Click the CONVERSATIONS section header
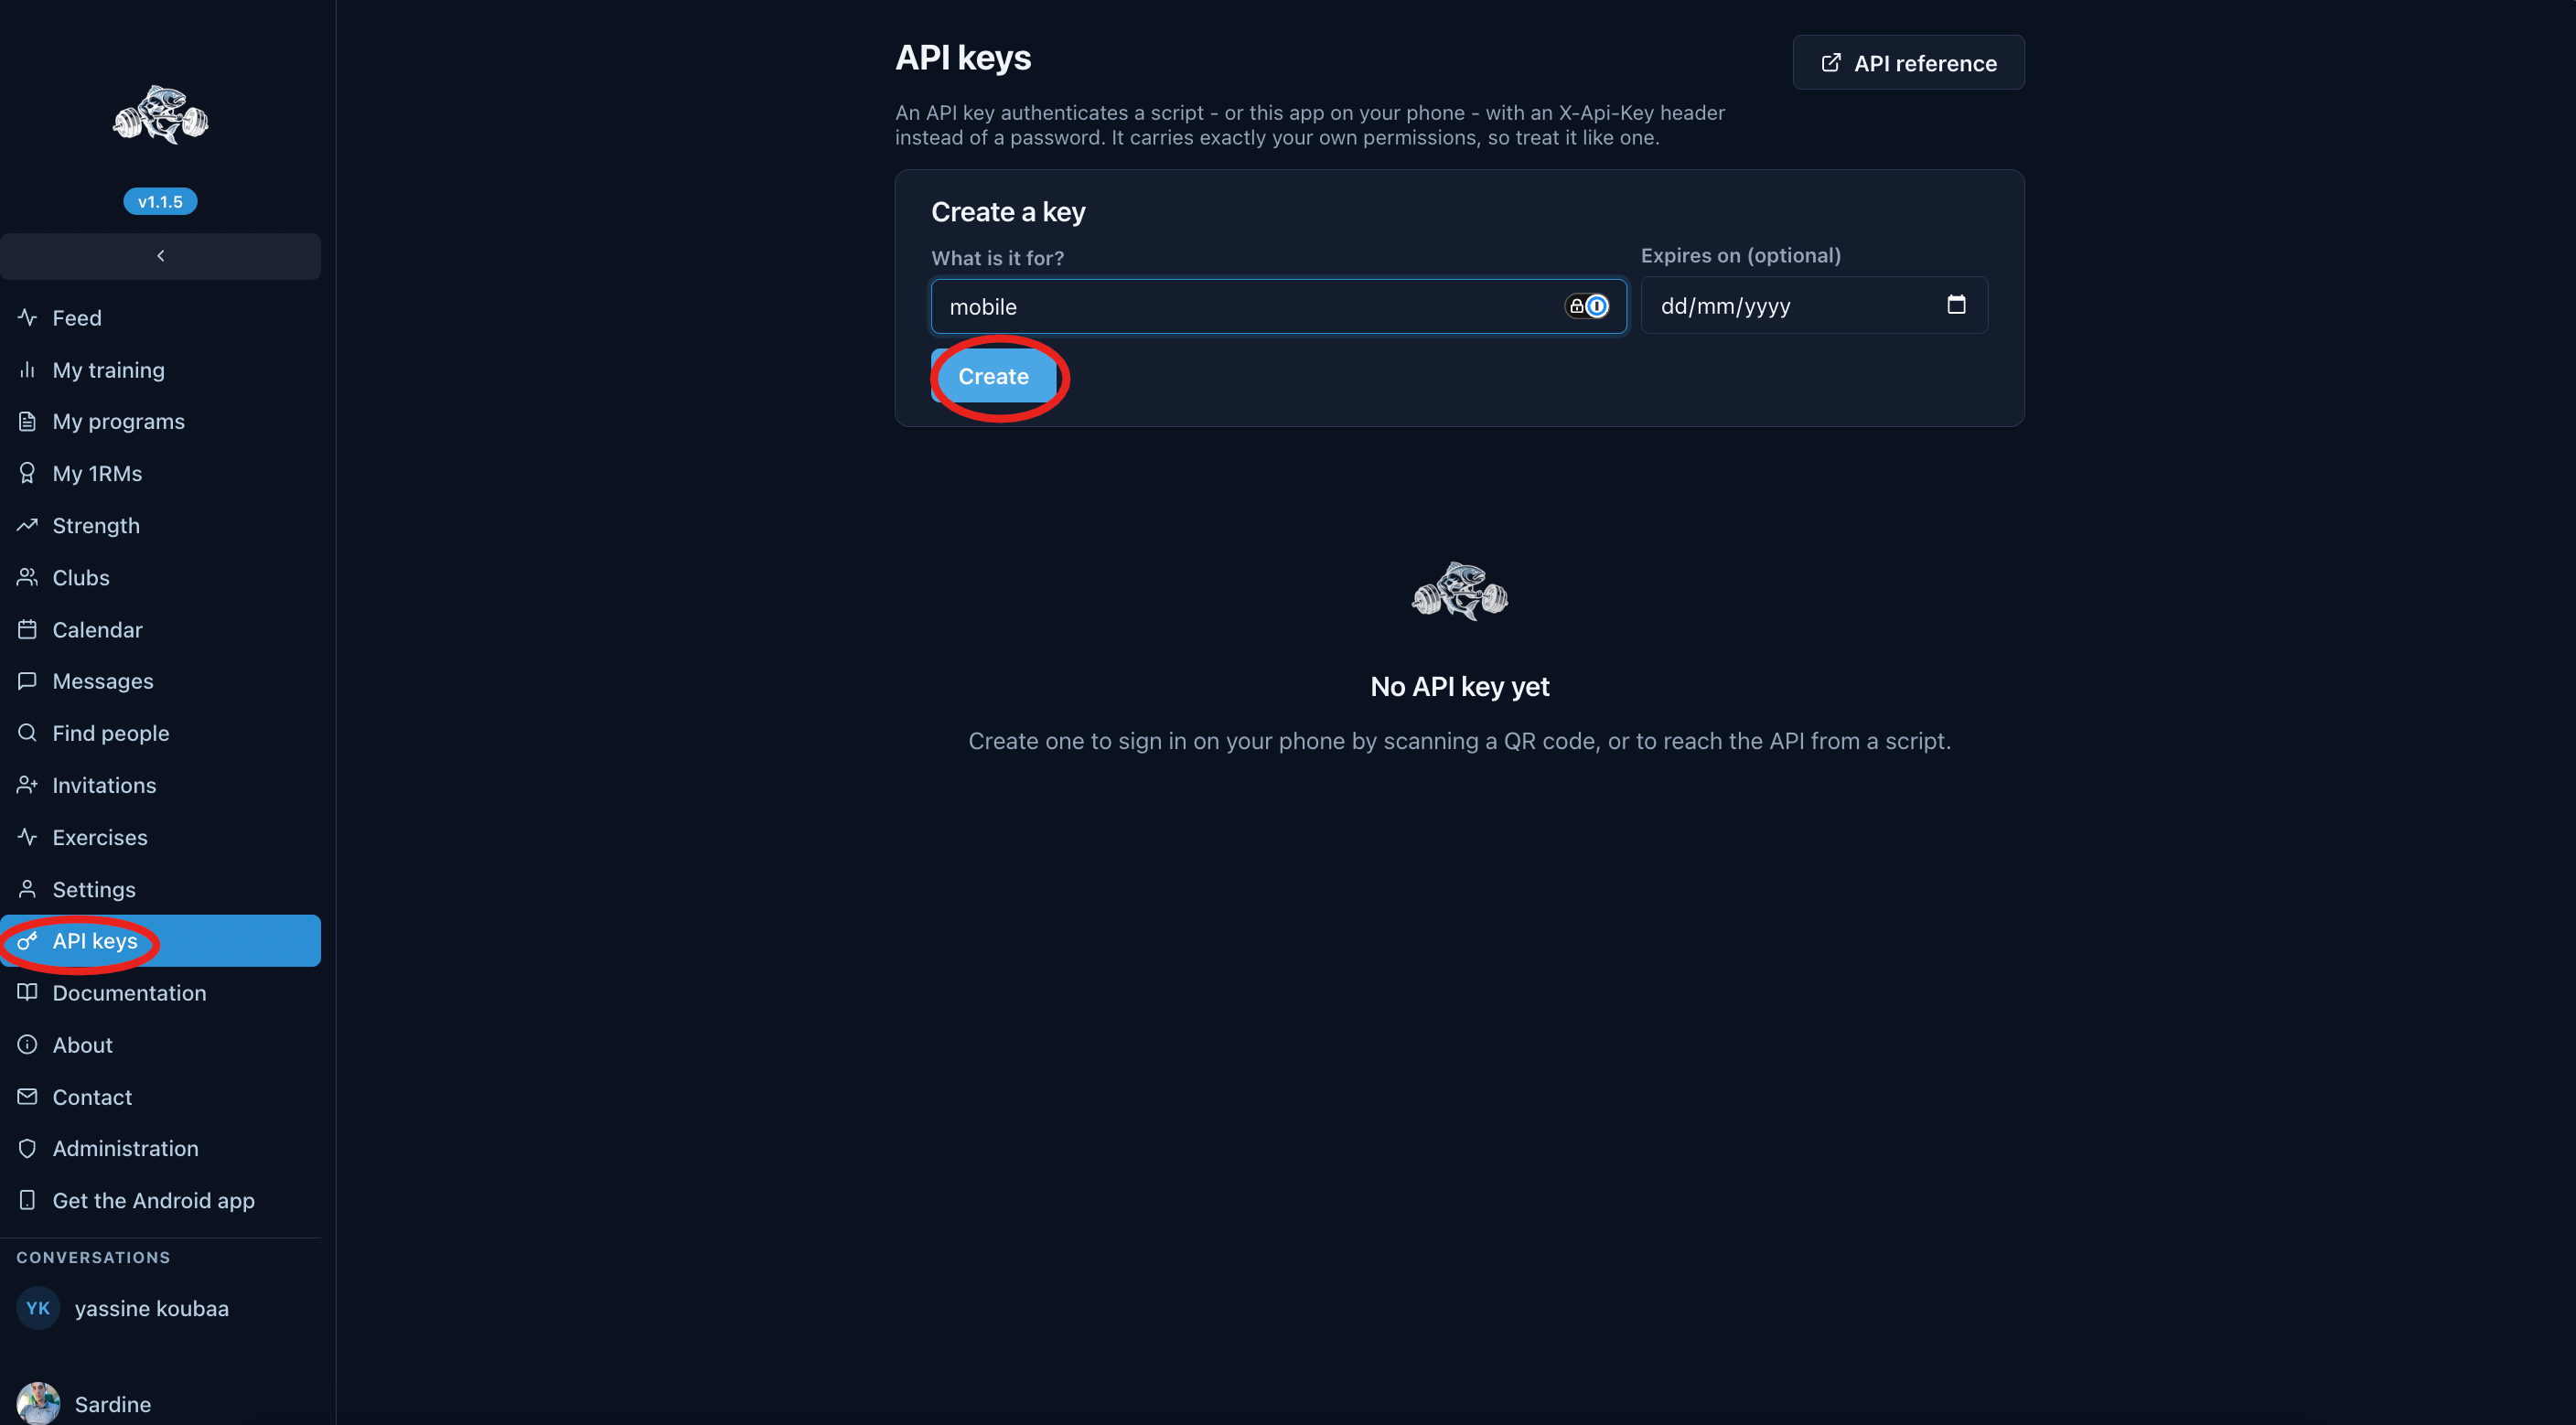Viewport: 2576px width, 1425px height. pyautogui.click(x=93, y=1257)
